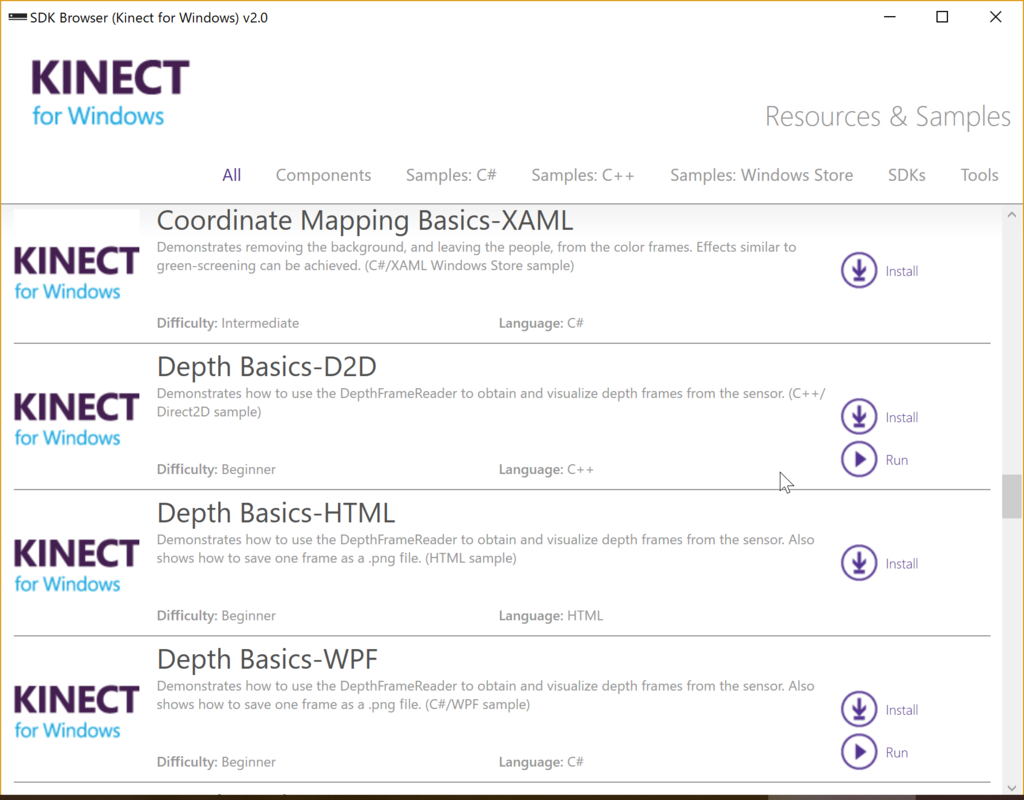
Task: Switch to the Components tab
Action: click(x=323, y=175)
